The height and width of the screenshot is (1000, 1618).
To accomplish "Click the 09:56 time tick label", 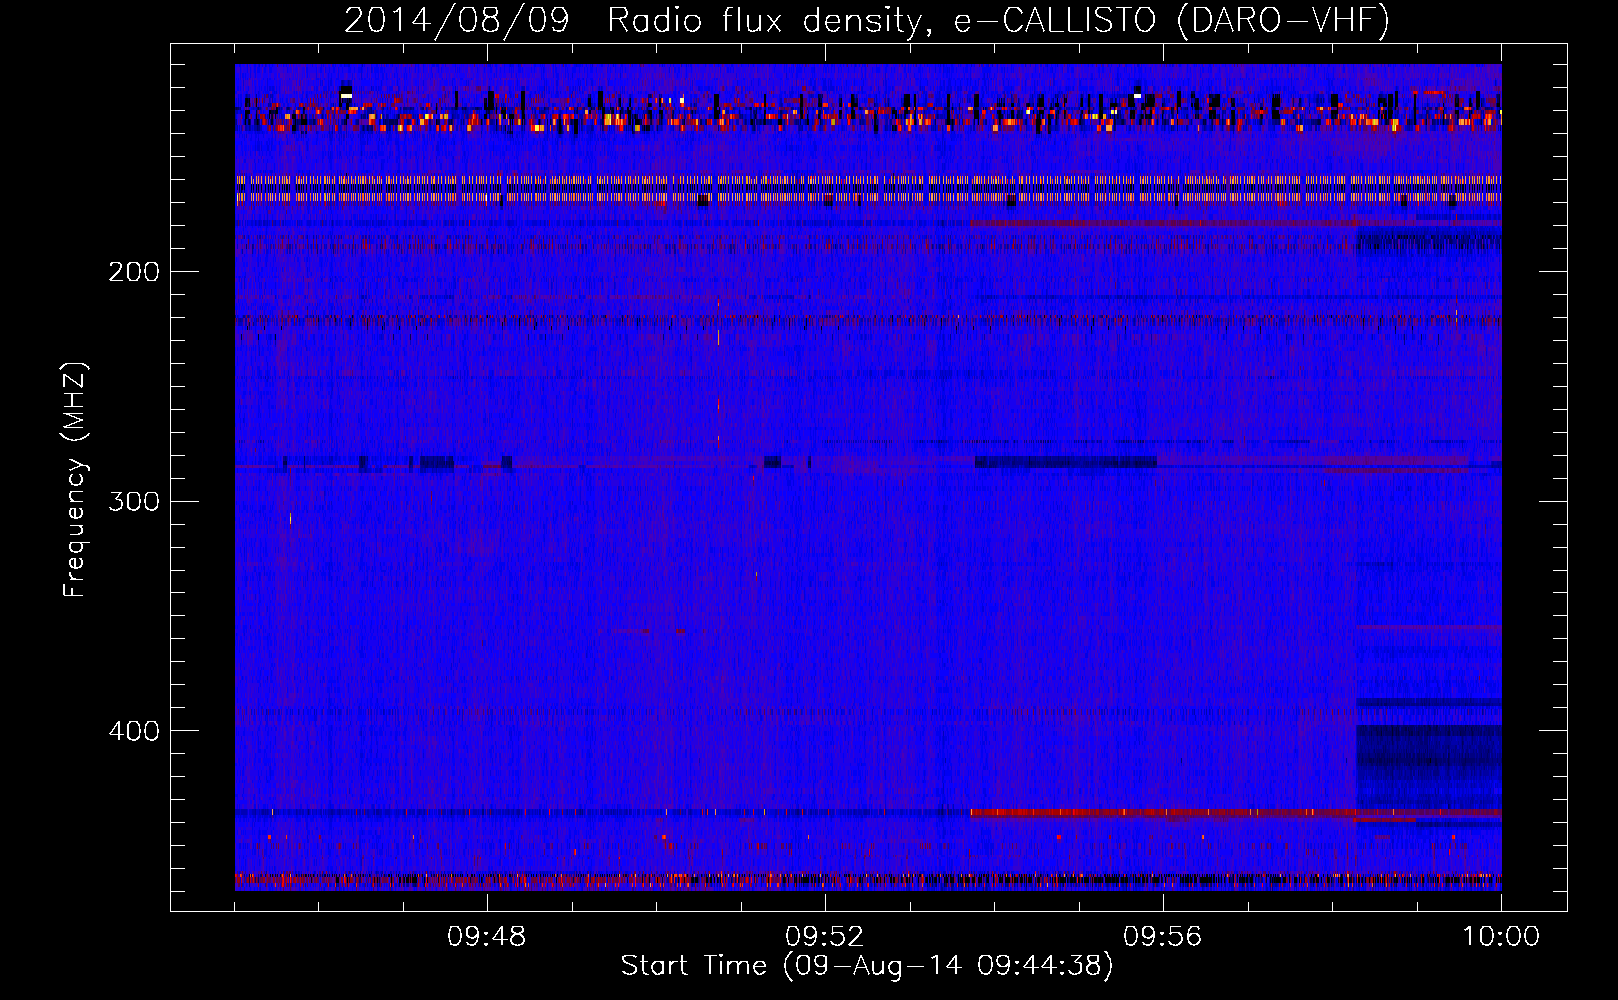I will tap(1163, 937).
